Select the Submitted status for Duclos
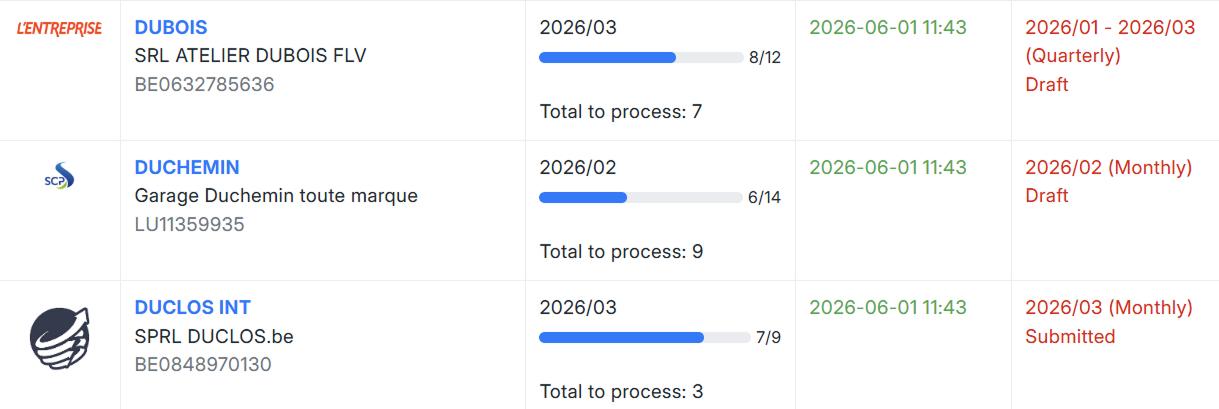Viewport: 1219px width, 409px height. pyautogui.click(x=1070, y=336)
